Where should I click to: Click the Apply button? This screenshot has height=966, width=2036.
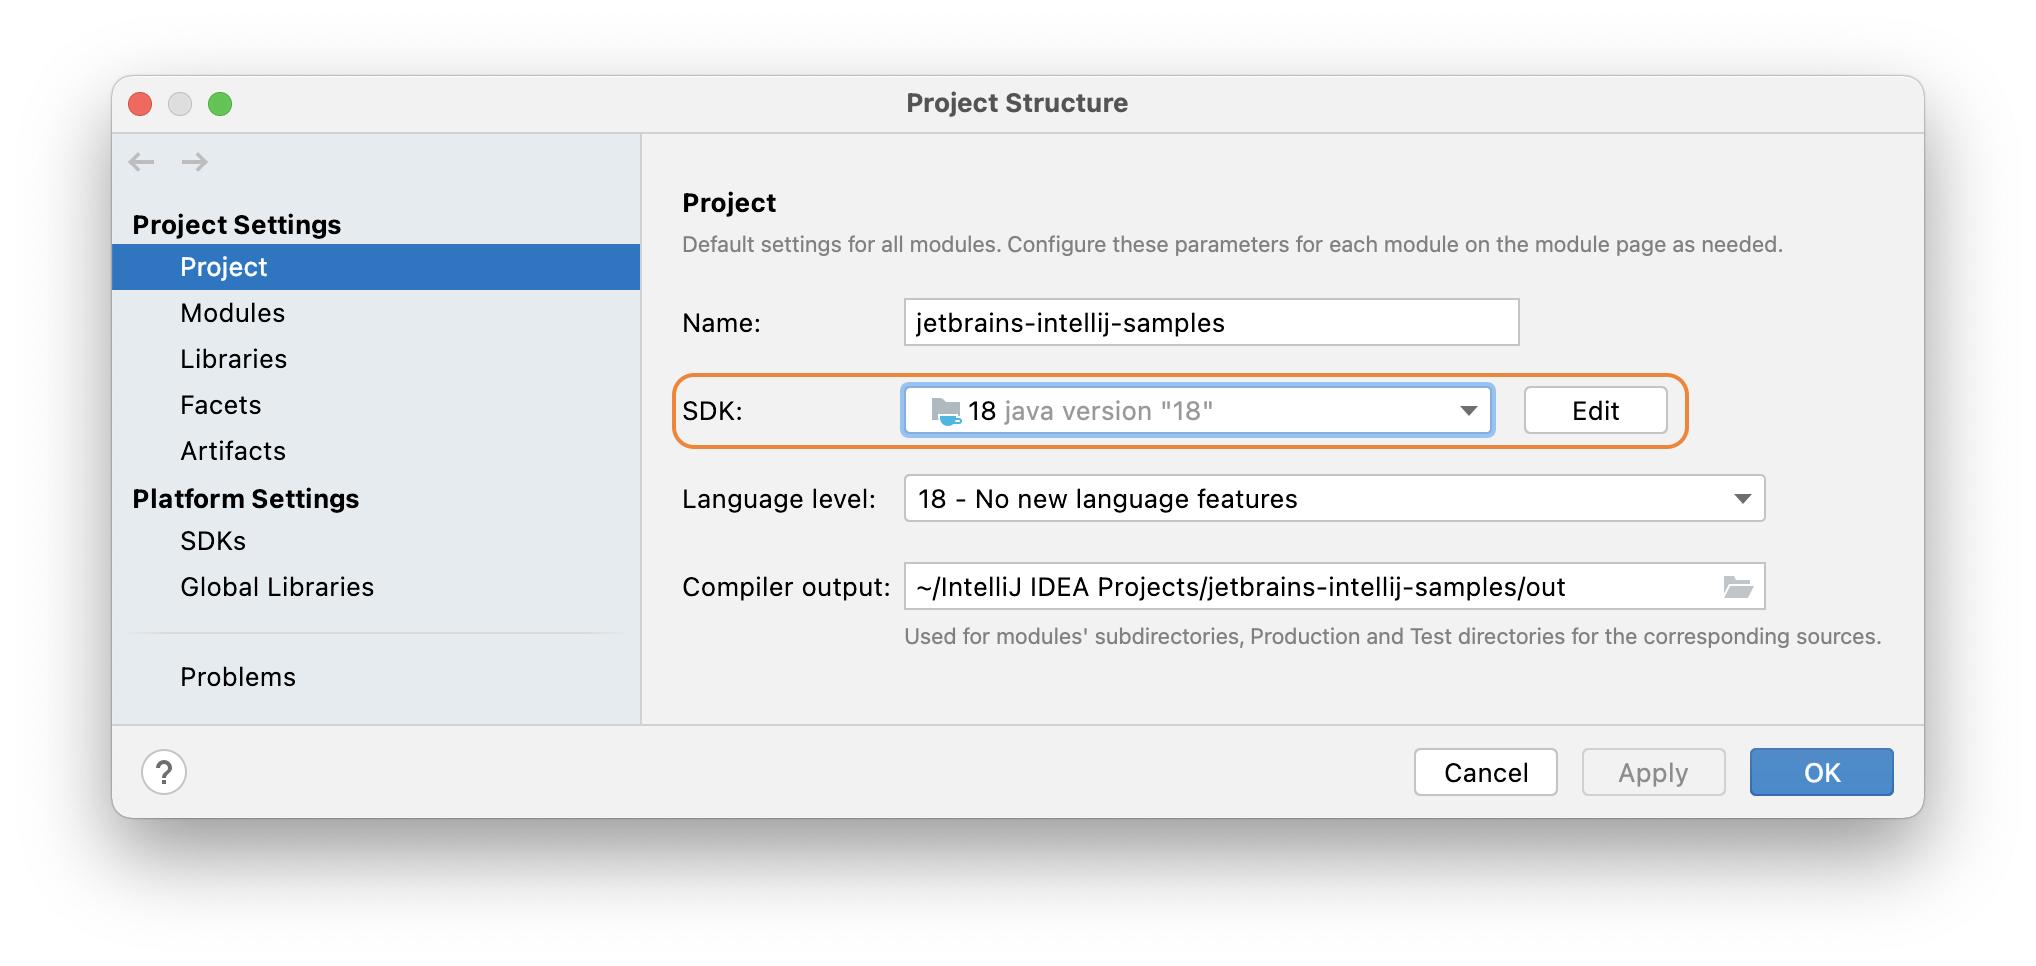coord(1653,772)
